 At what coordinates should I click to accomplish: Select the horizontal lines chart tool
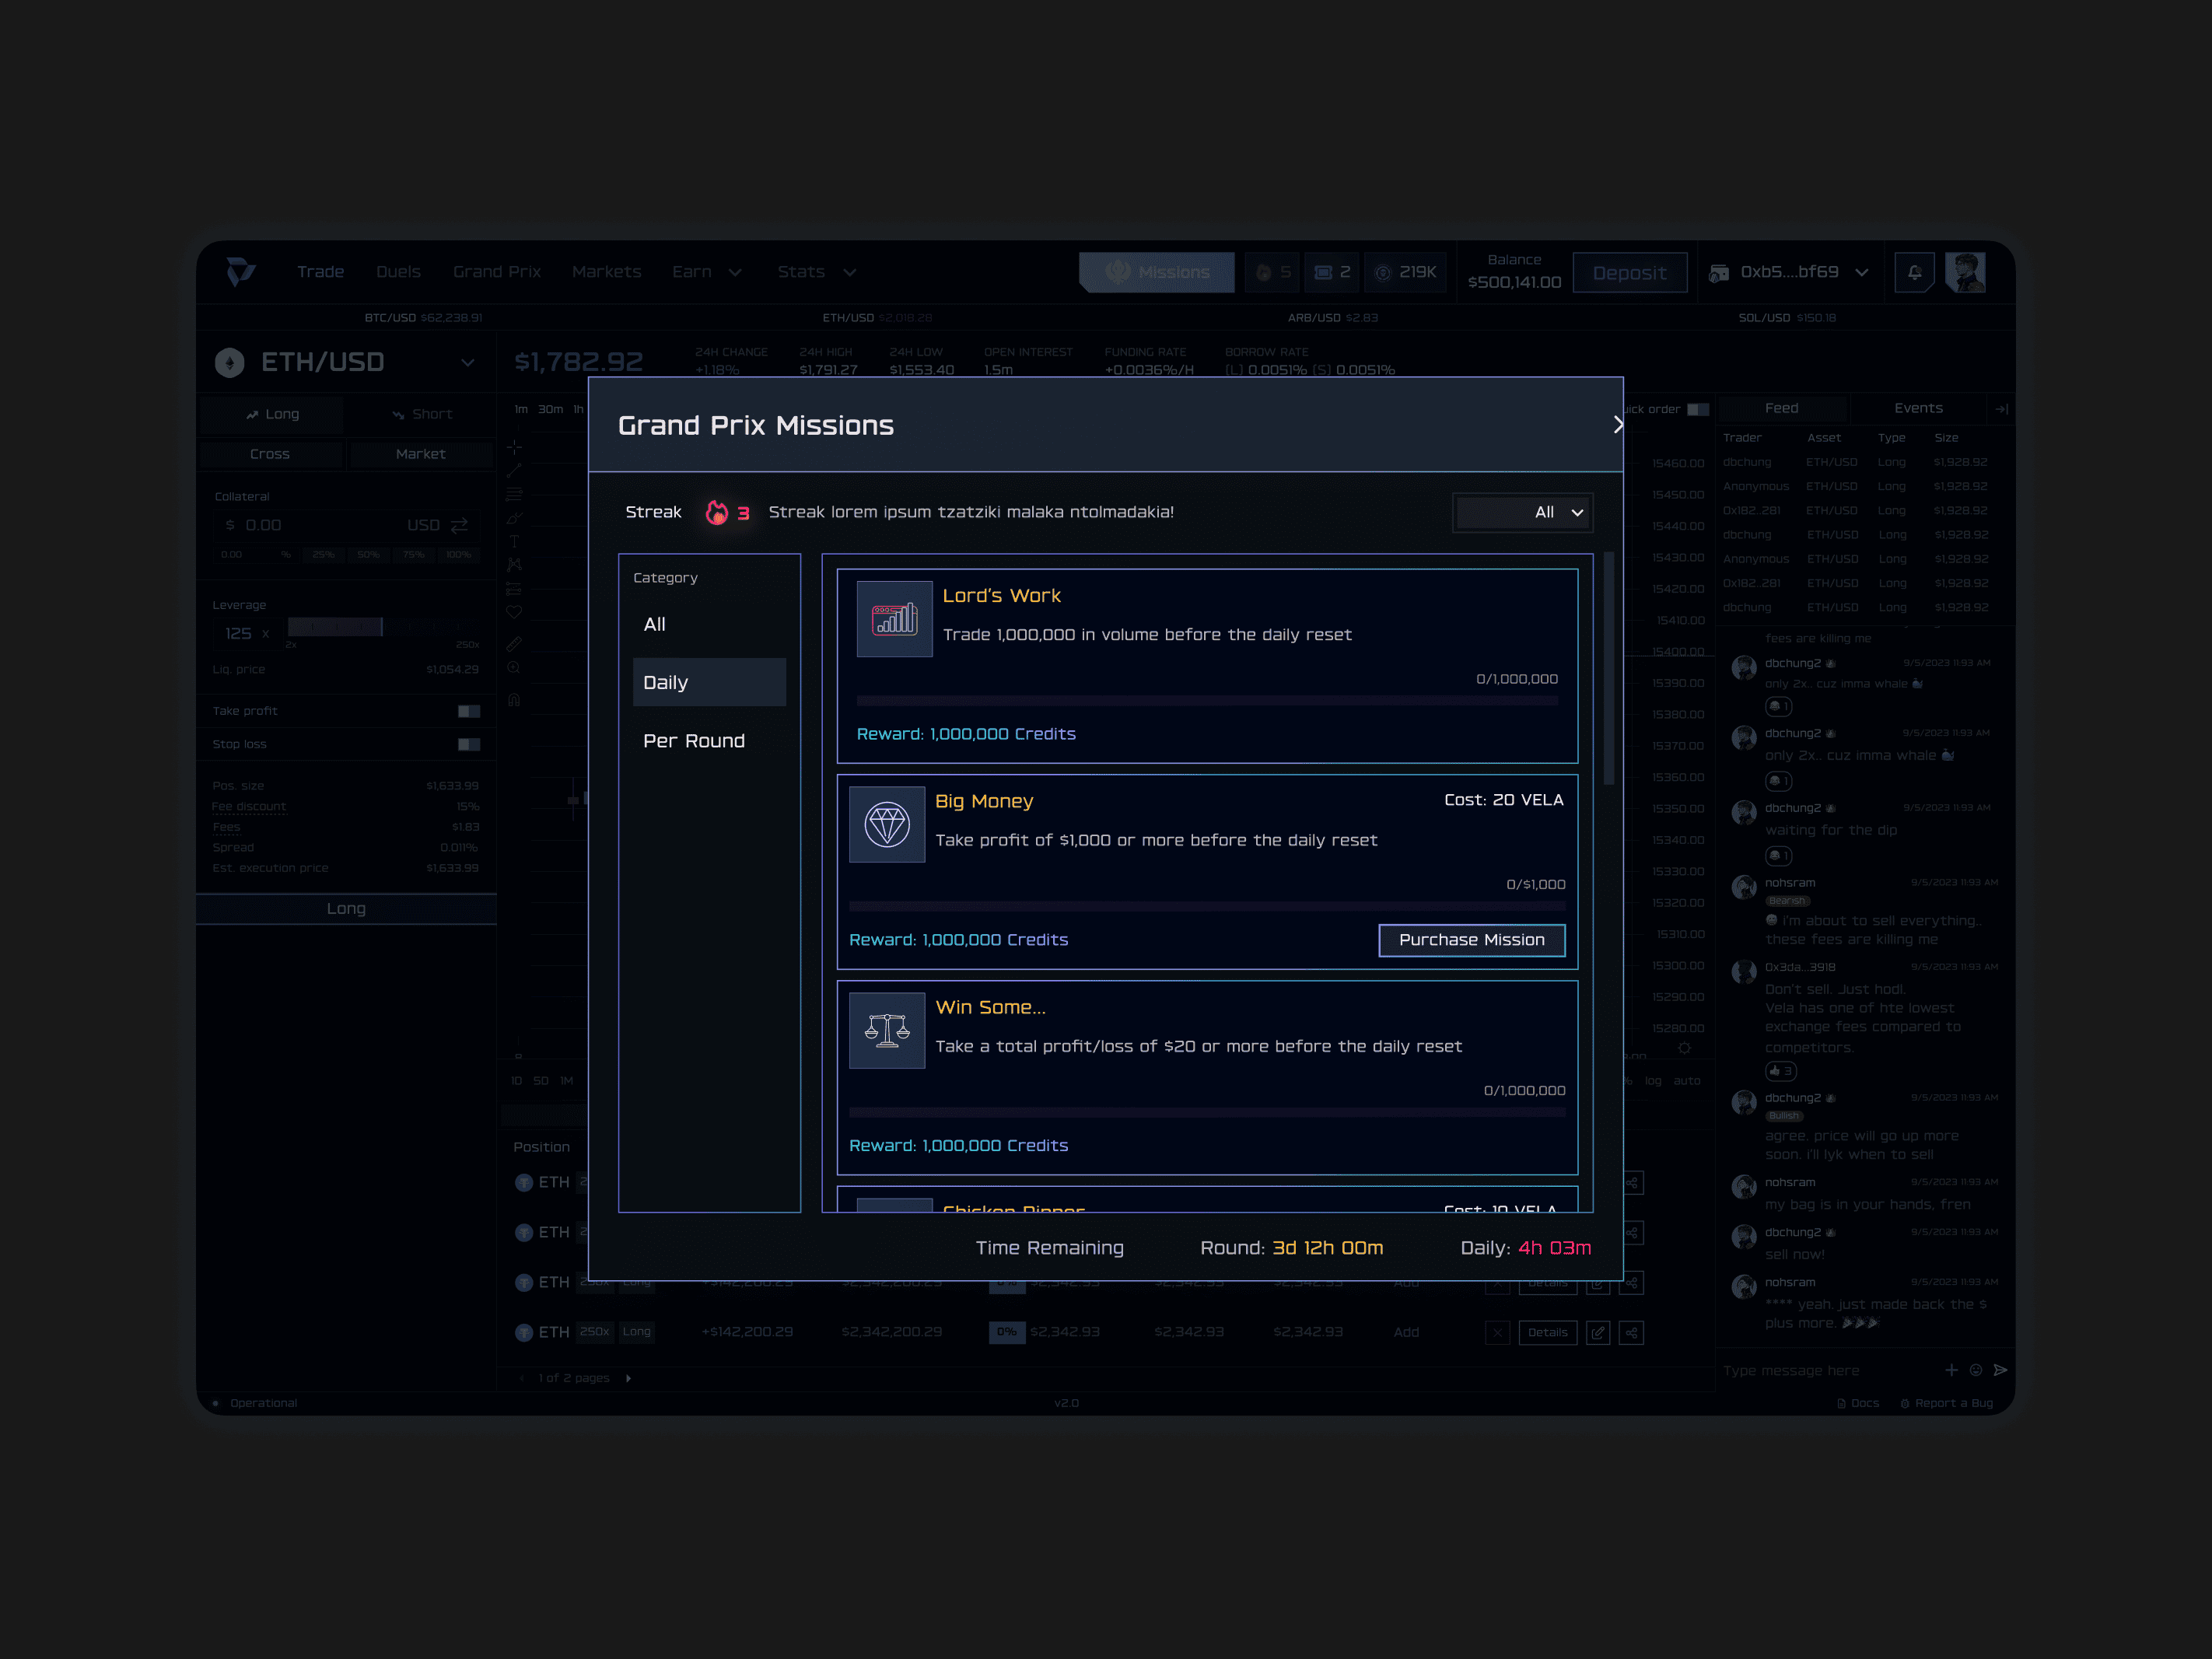pos(514,495)
